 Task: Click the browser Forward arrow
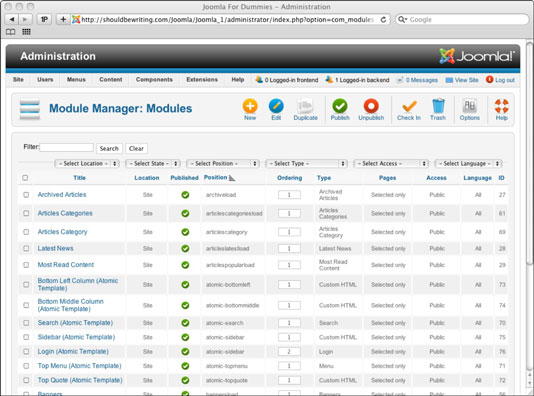click(x=25, y=19)
